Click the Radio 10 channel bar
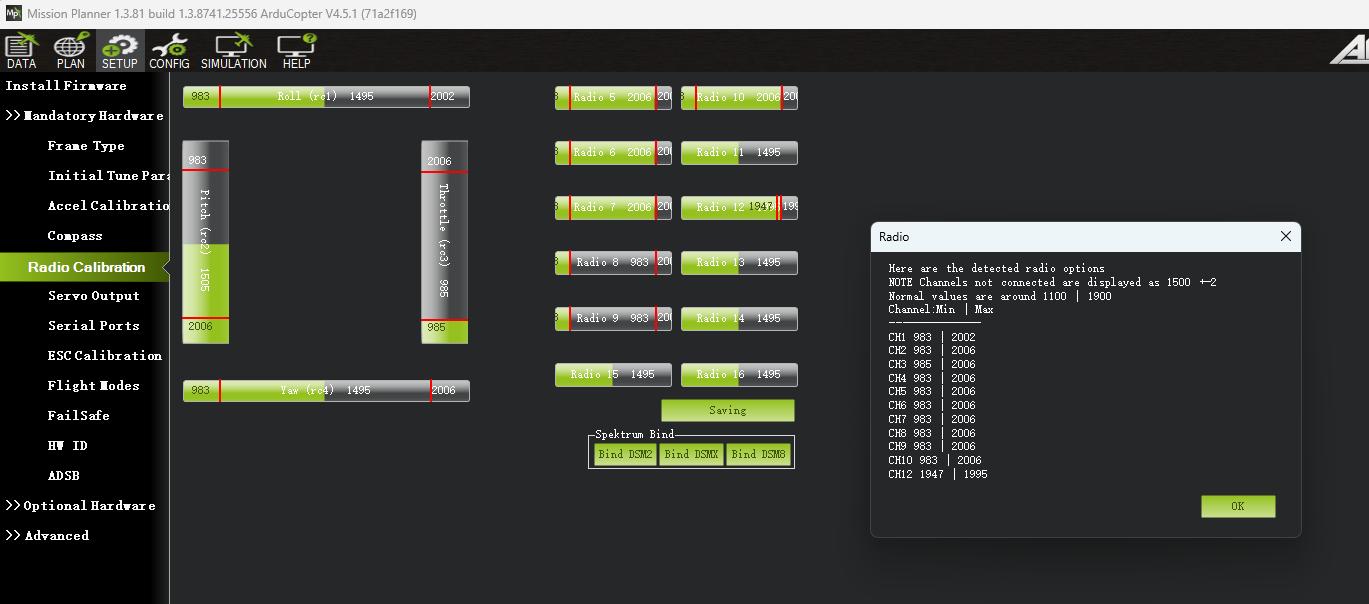 [x=739, y=97]
